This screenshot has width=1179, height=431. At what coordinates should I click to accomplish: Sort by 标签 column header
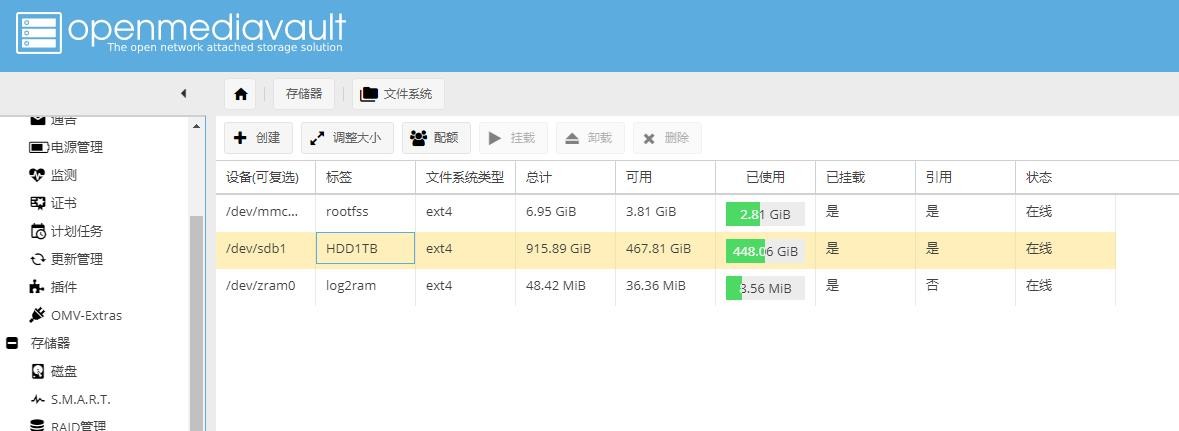pyautogui.click(x=365, y=178)
